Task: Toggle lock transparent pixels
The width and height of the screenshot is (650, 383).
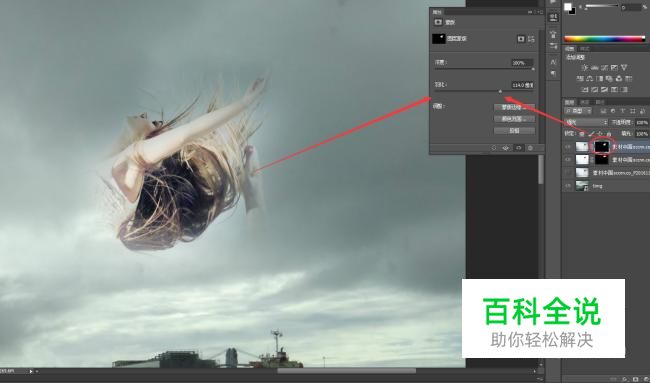Action: pyautogui.click(x=582, y=134)
